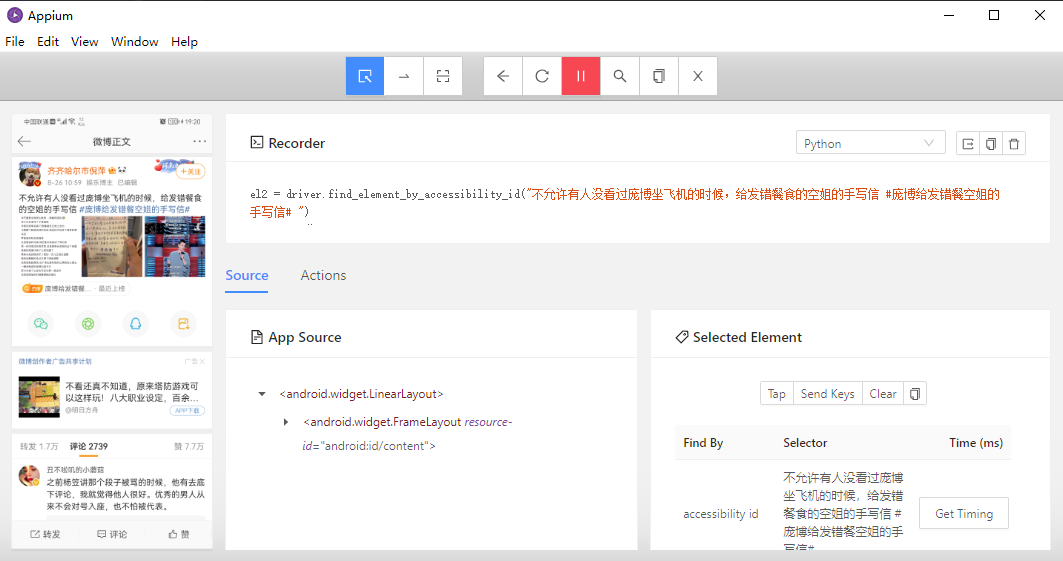This screenshot has height=561, width=1063.
Task: Click back arrow in phone screenshot
Action: [24, 141]
